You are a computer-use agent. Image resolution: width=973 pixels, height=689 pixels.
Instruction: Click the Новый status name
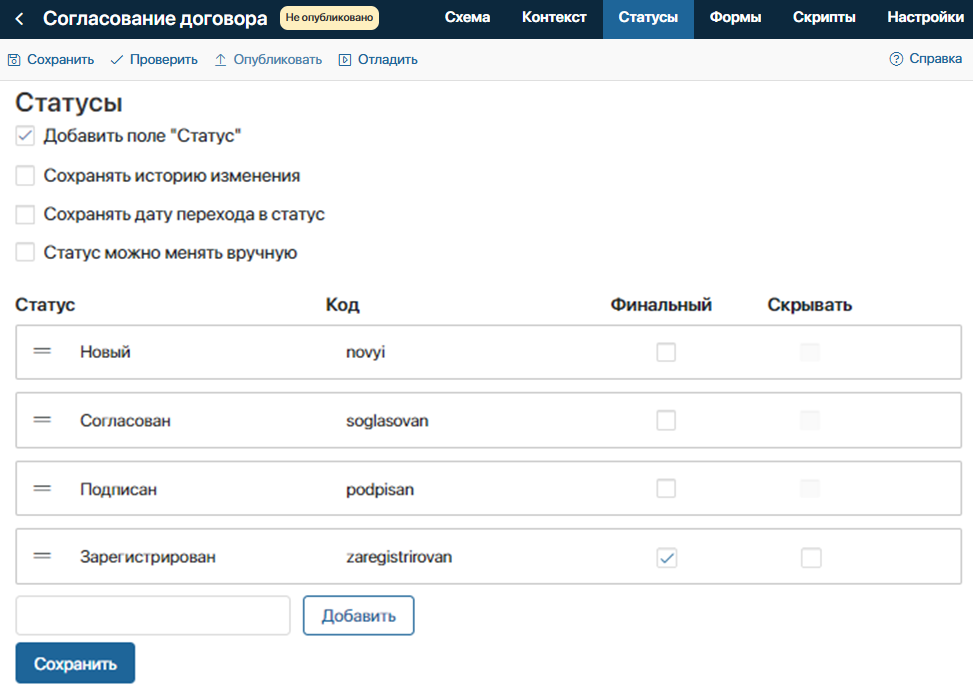pyautogui.click(x=105, y=352)
